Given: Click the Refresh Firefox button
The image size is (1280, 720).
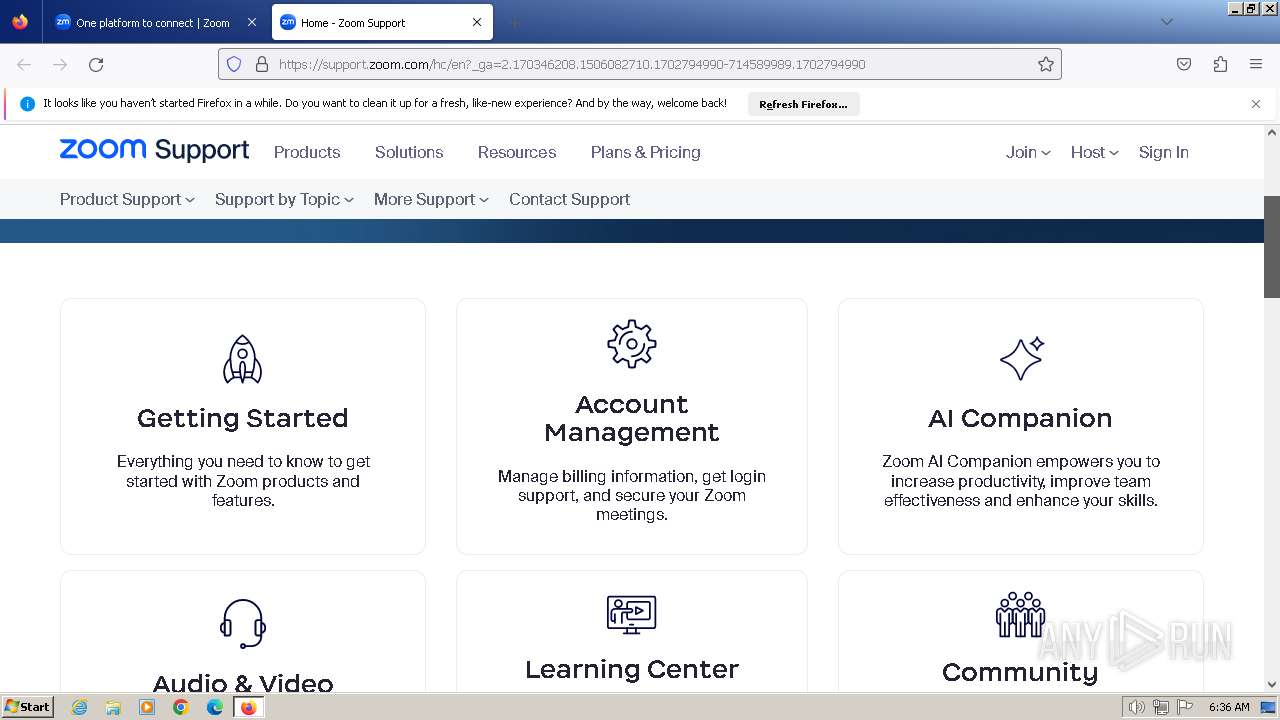Looking at the screenshot, I should 803,104.
